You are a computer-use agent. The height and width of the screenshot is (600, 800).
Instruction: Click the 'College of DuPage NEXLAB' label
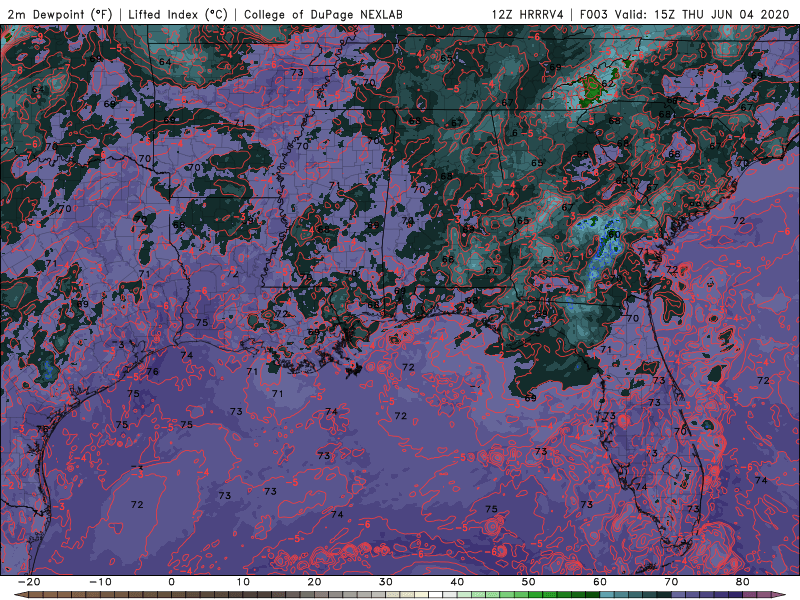pyautogui.click(x=323, y=15)
